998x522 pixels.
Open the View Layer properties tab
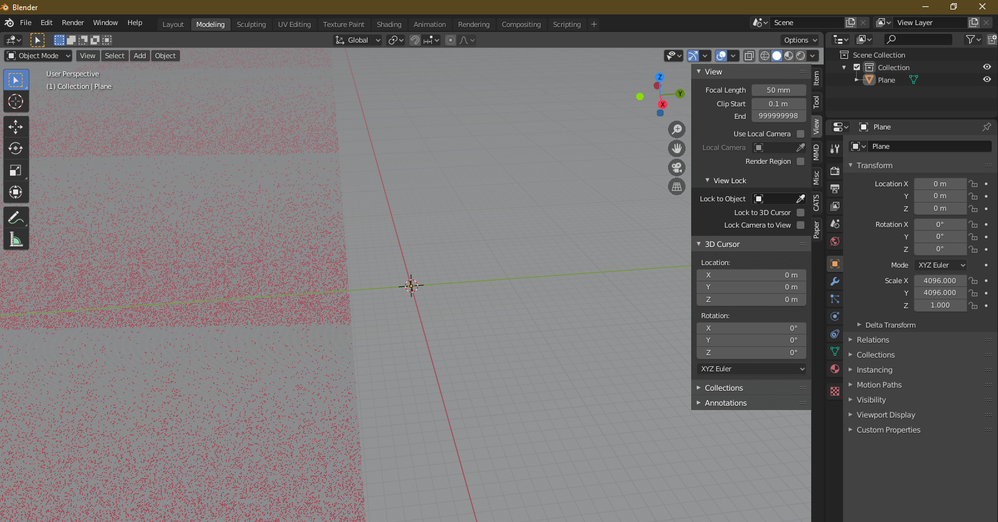pyautogui.click(x=834, y=206)
